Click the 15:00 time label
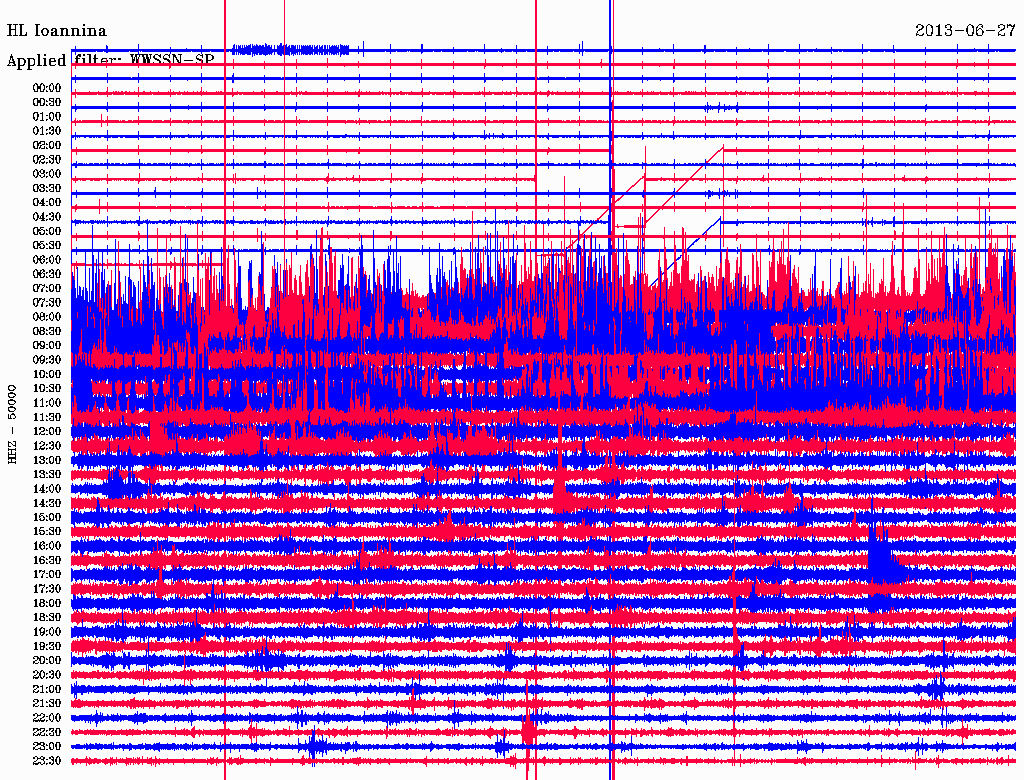Viewport: 1024px width, 780px height. [47, 517]
